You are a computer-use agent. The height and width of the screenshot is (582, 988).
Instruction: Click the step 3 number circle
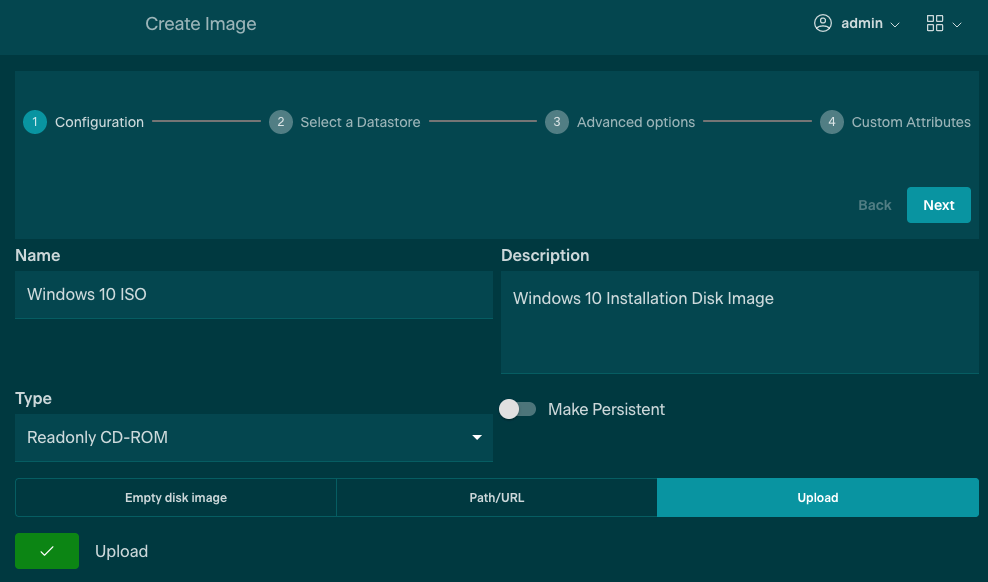tap(557, 122)
